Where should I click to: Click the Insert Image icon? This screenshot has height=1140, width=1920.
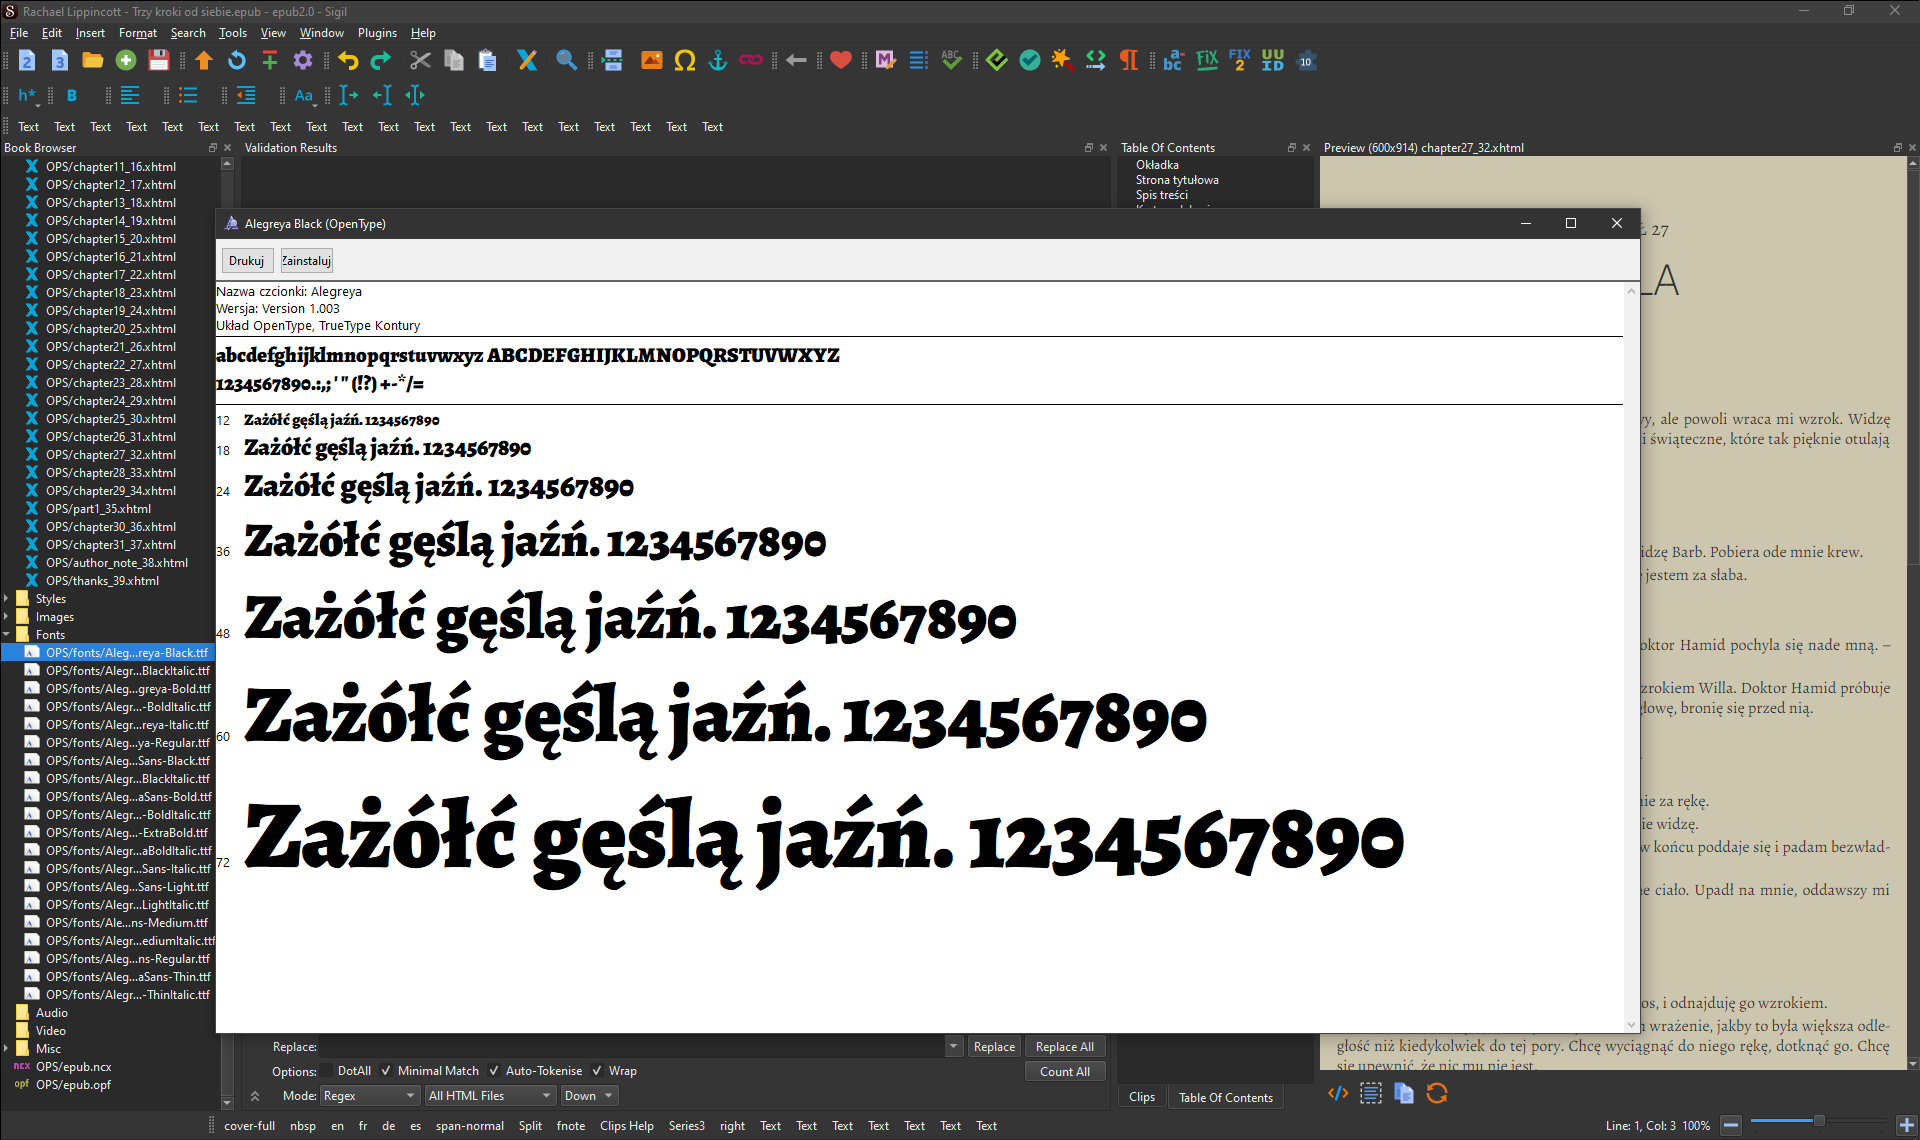652,61
